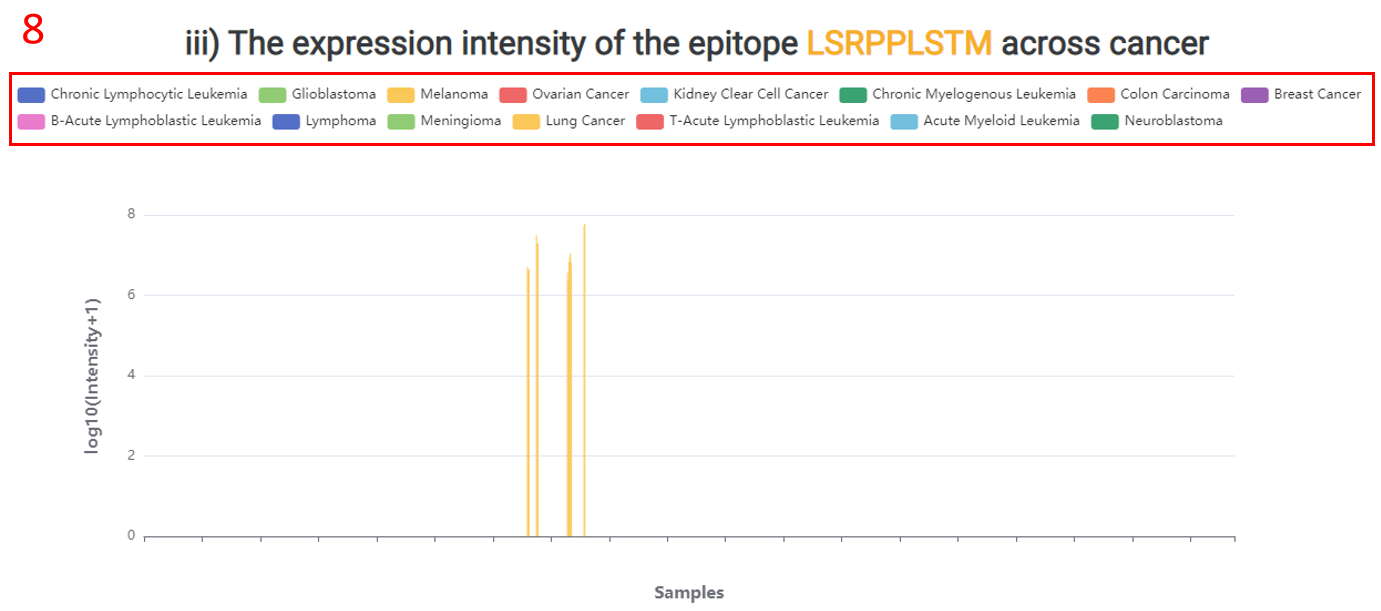Click the Lymphoma legend icon
Image resolution: width=1381 pixels, height=611 pixels.
point(287,121)
